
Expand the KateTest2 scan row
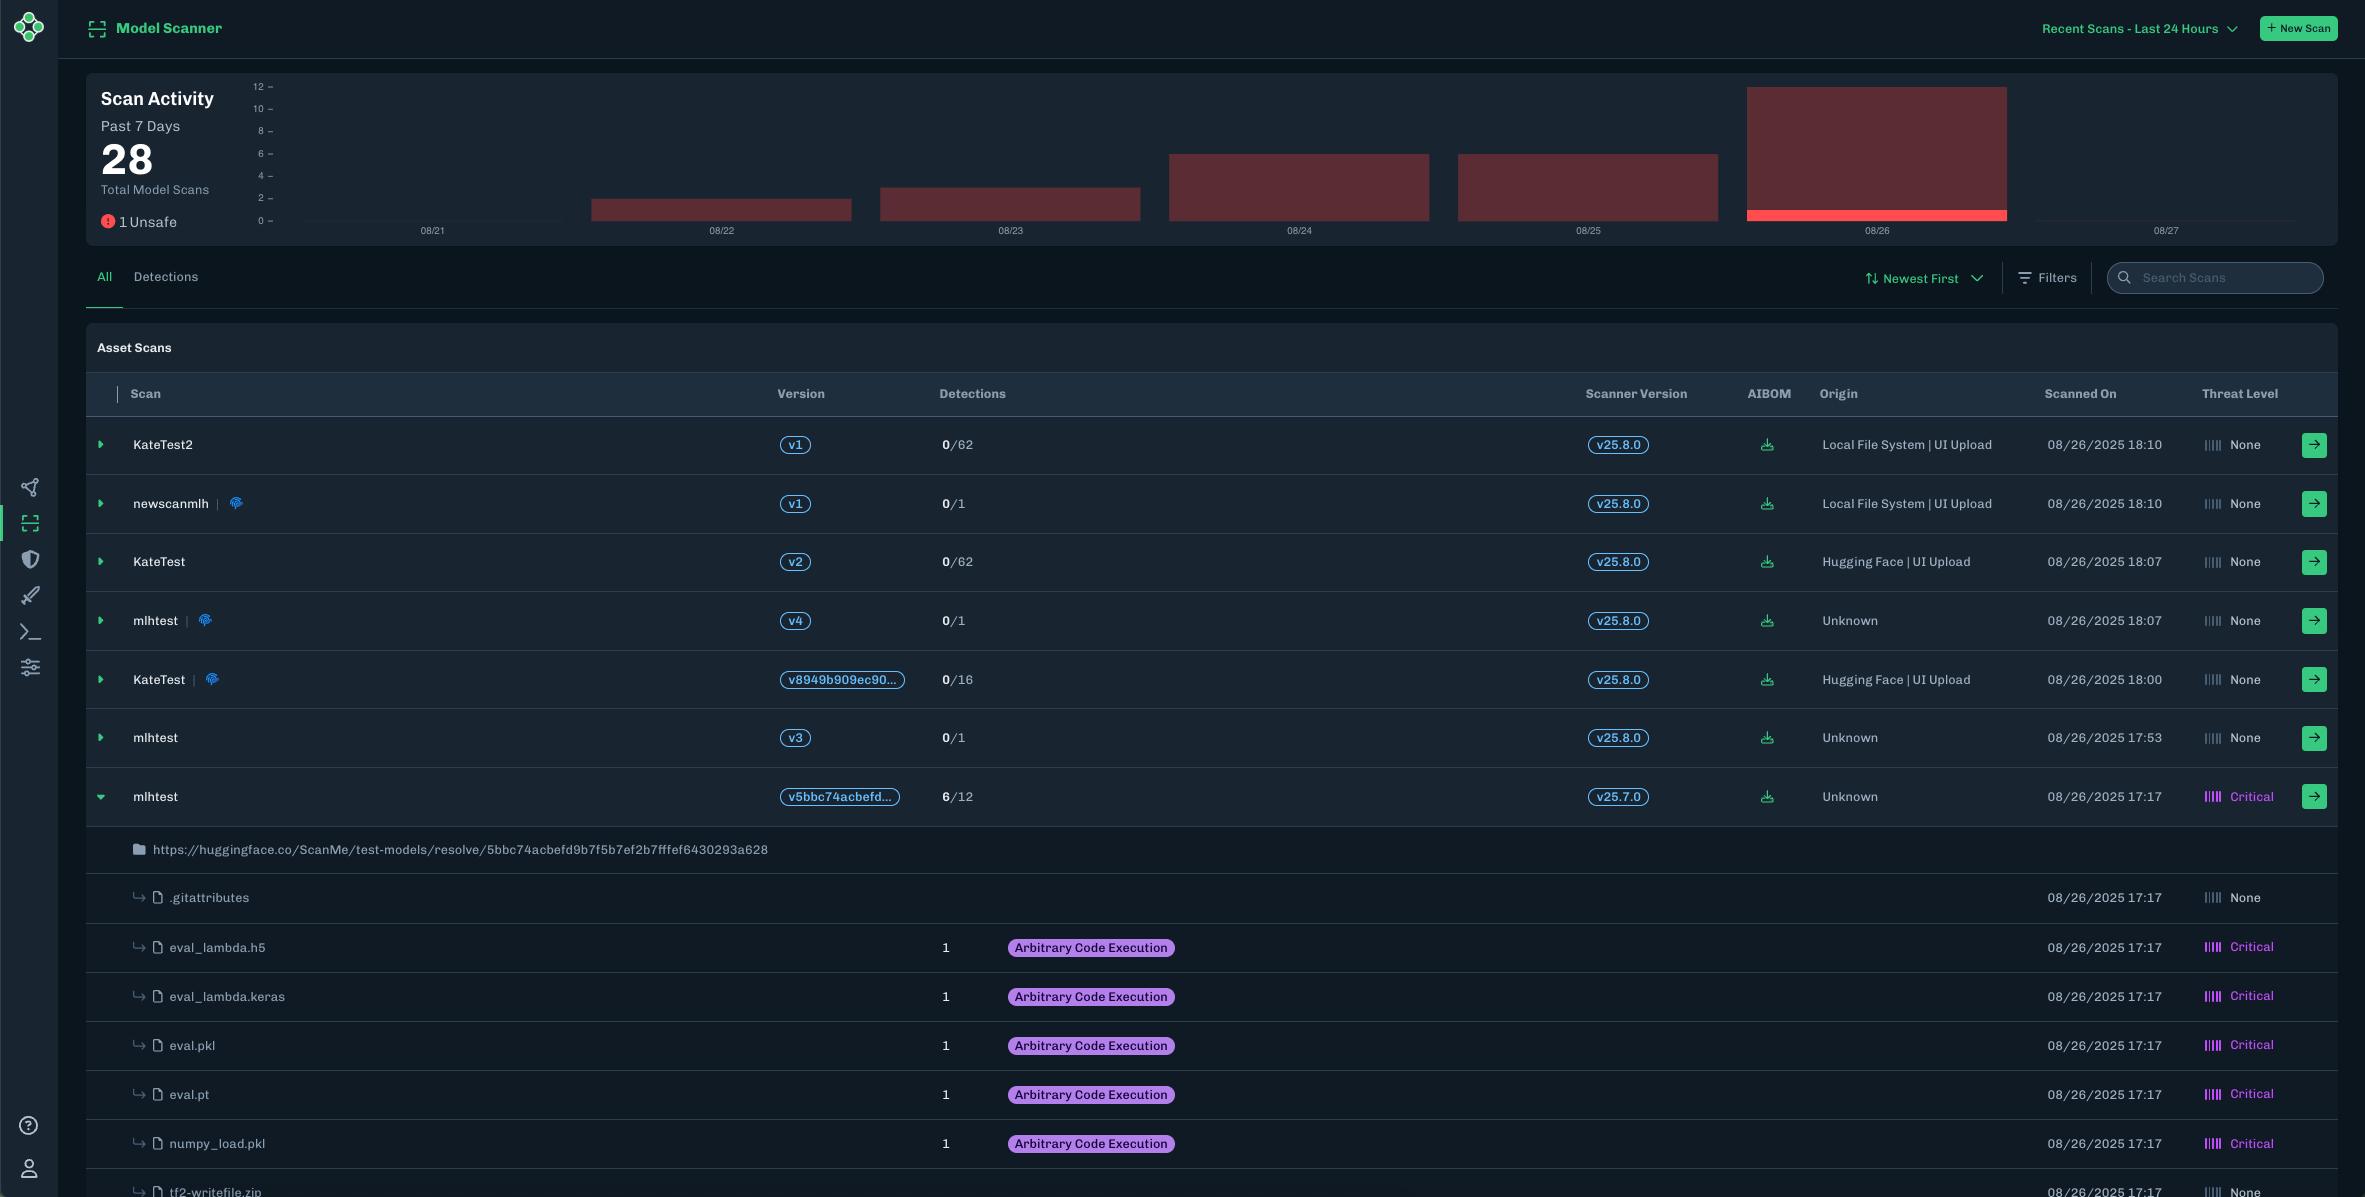(x=101, y=445)
